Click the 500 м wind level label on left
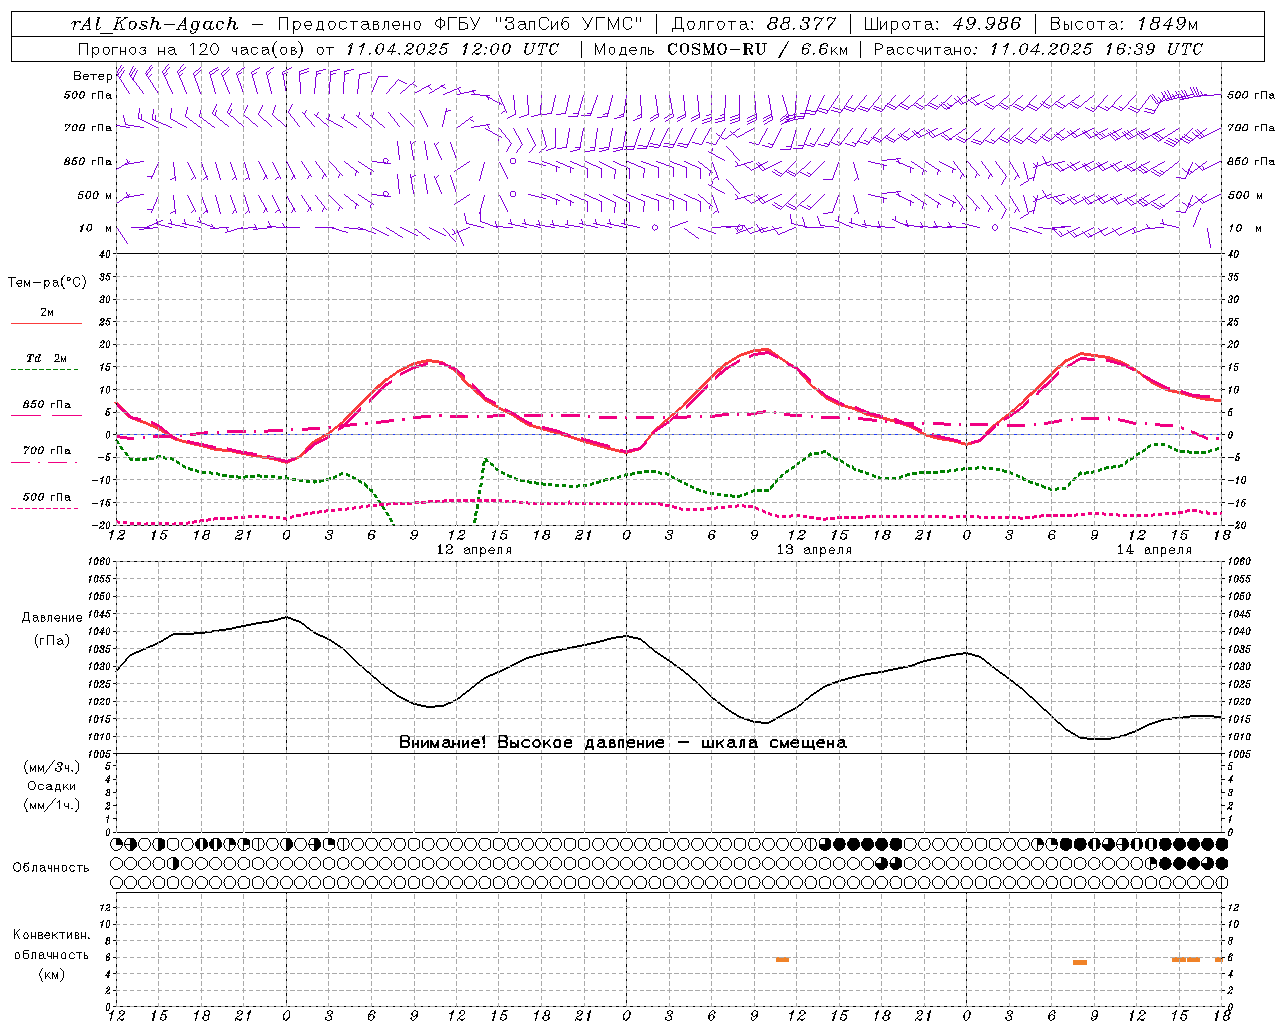Image resolution: width=1280 pixels, height=1024 pixels. (x=95, y=195)
